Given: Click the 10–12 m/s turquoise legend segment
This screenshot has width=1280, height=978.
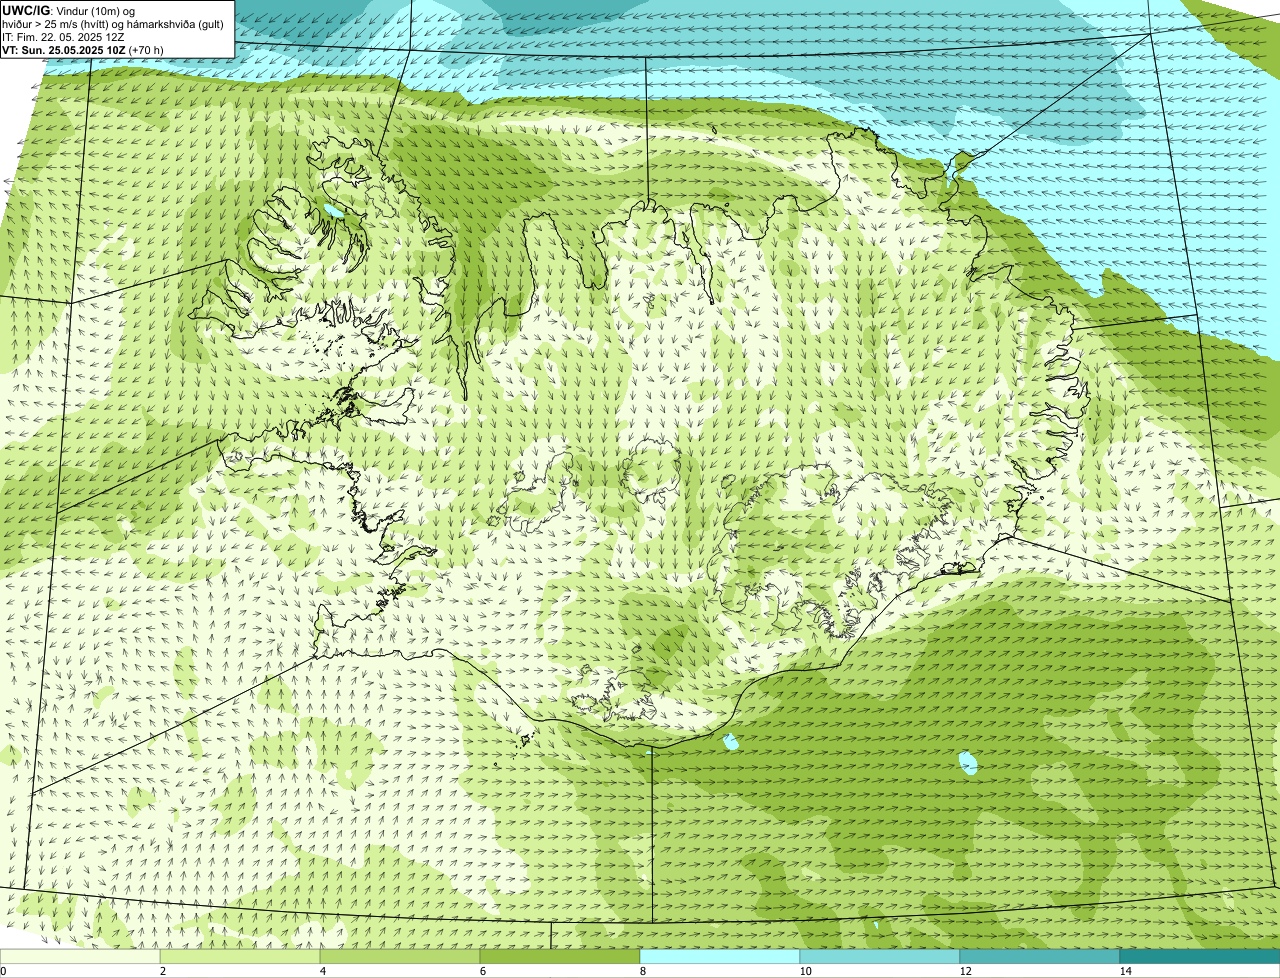Looking at the screenshot, I should coord(880,957).
